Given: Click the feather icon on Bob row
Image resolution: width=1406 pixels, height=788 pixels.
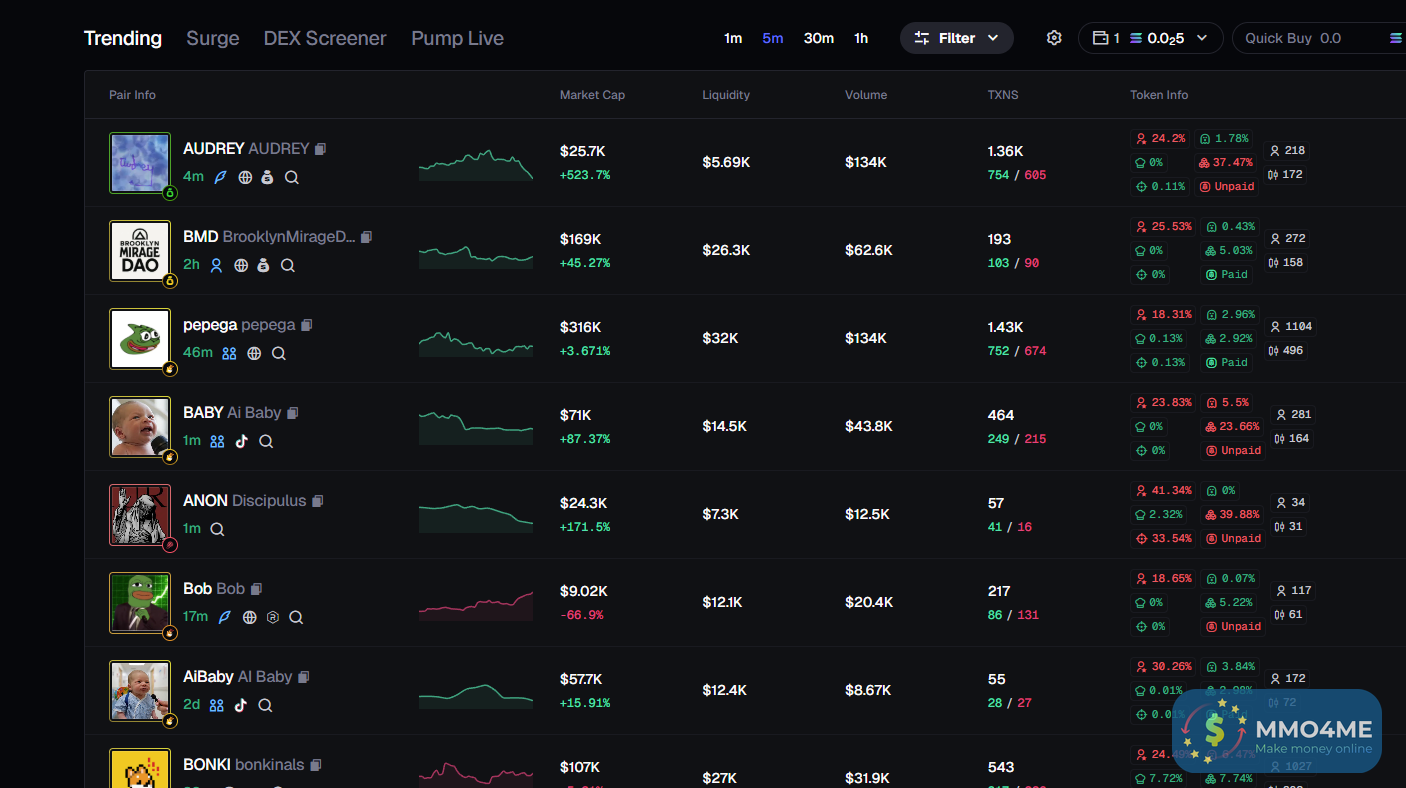Looking at the screenshot, I should click(225, 617).
